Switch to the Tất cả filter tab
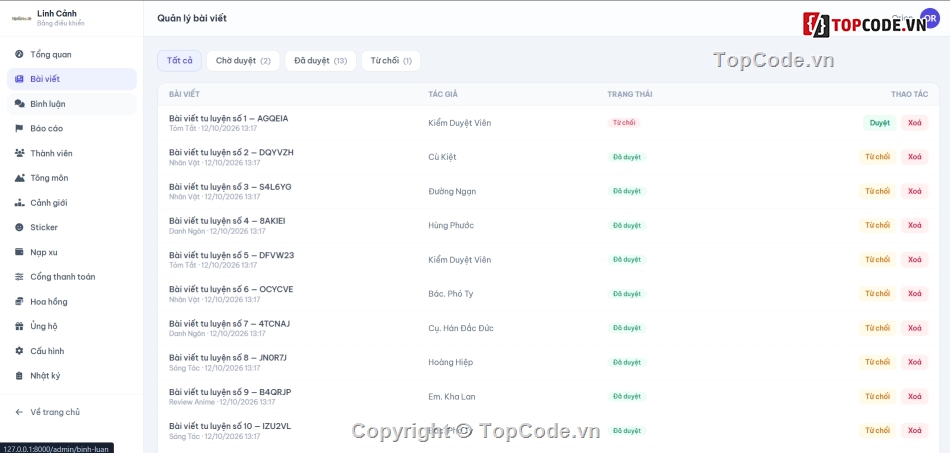950x453 pixels. pos(179,61)
